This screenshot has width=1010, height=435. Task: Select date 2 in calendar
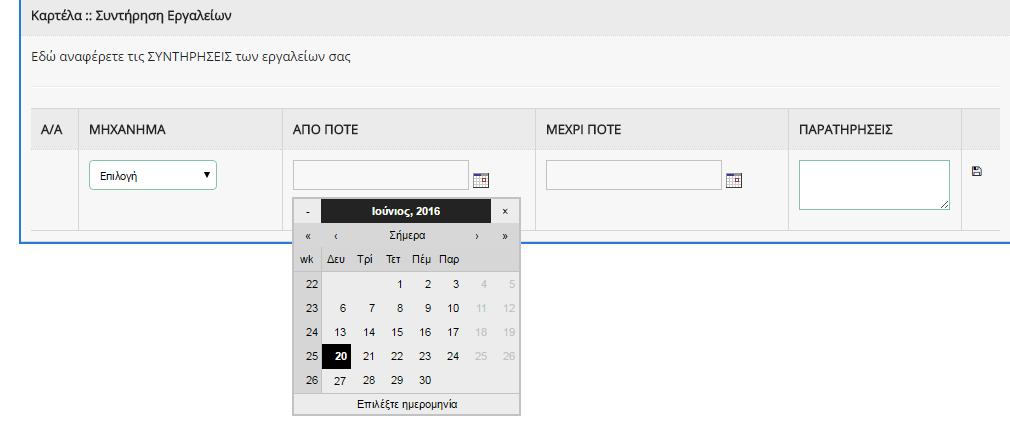tap(428, 284)
